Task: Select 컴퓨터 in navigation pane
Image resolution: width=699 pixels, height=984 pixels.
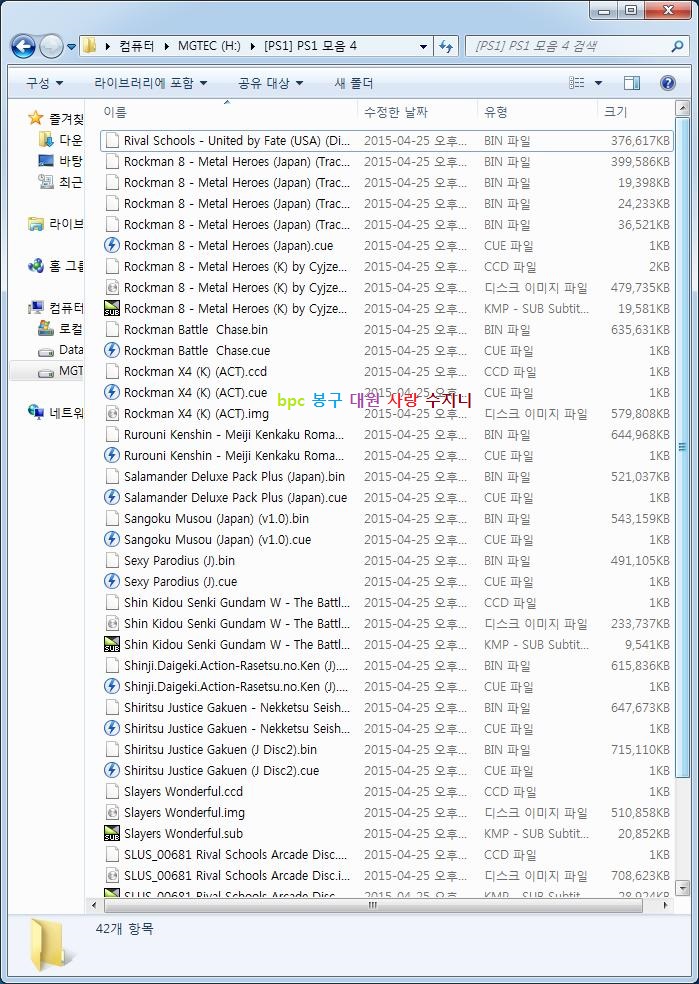Action: coord(55,308)
